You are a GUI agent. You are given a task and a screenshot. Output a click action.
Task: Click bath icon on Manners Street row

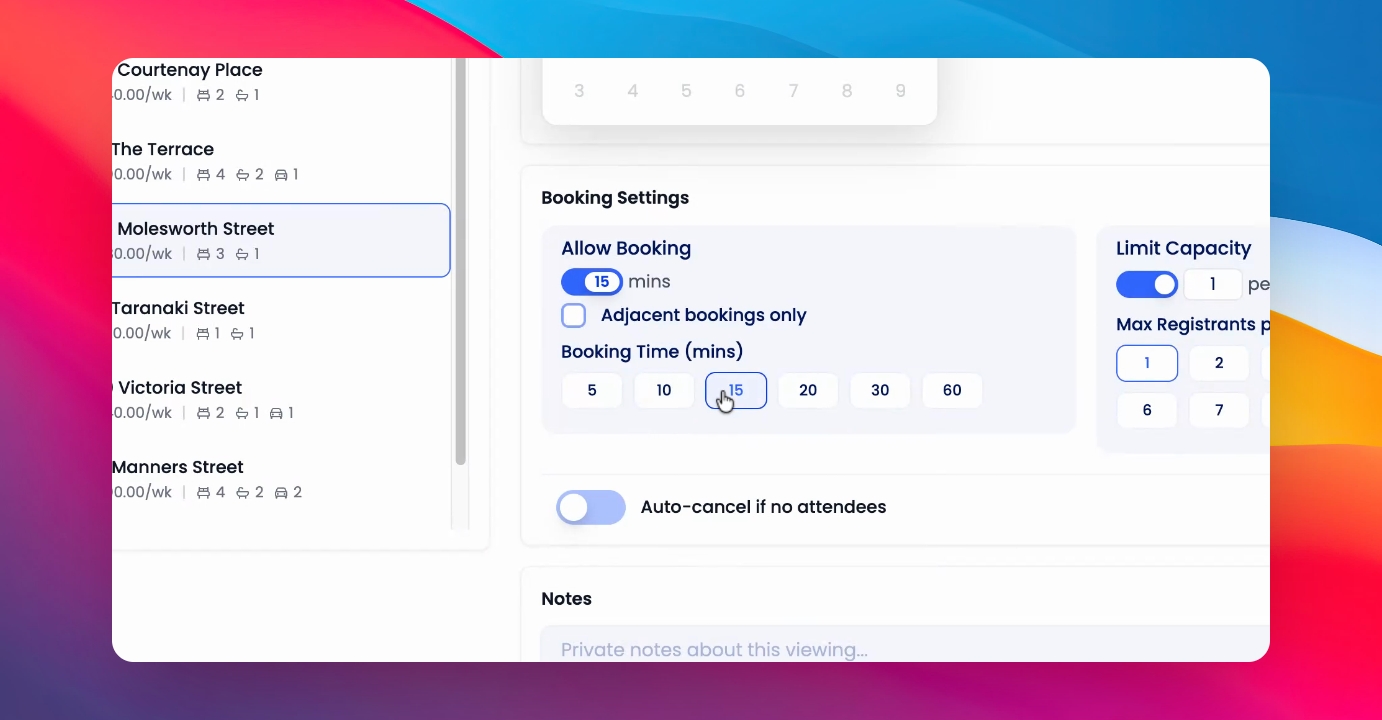242,493
